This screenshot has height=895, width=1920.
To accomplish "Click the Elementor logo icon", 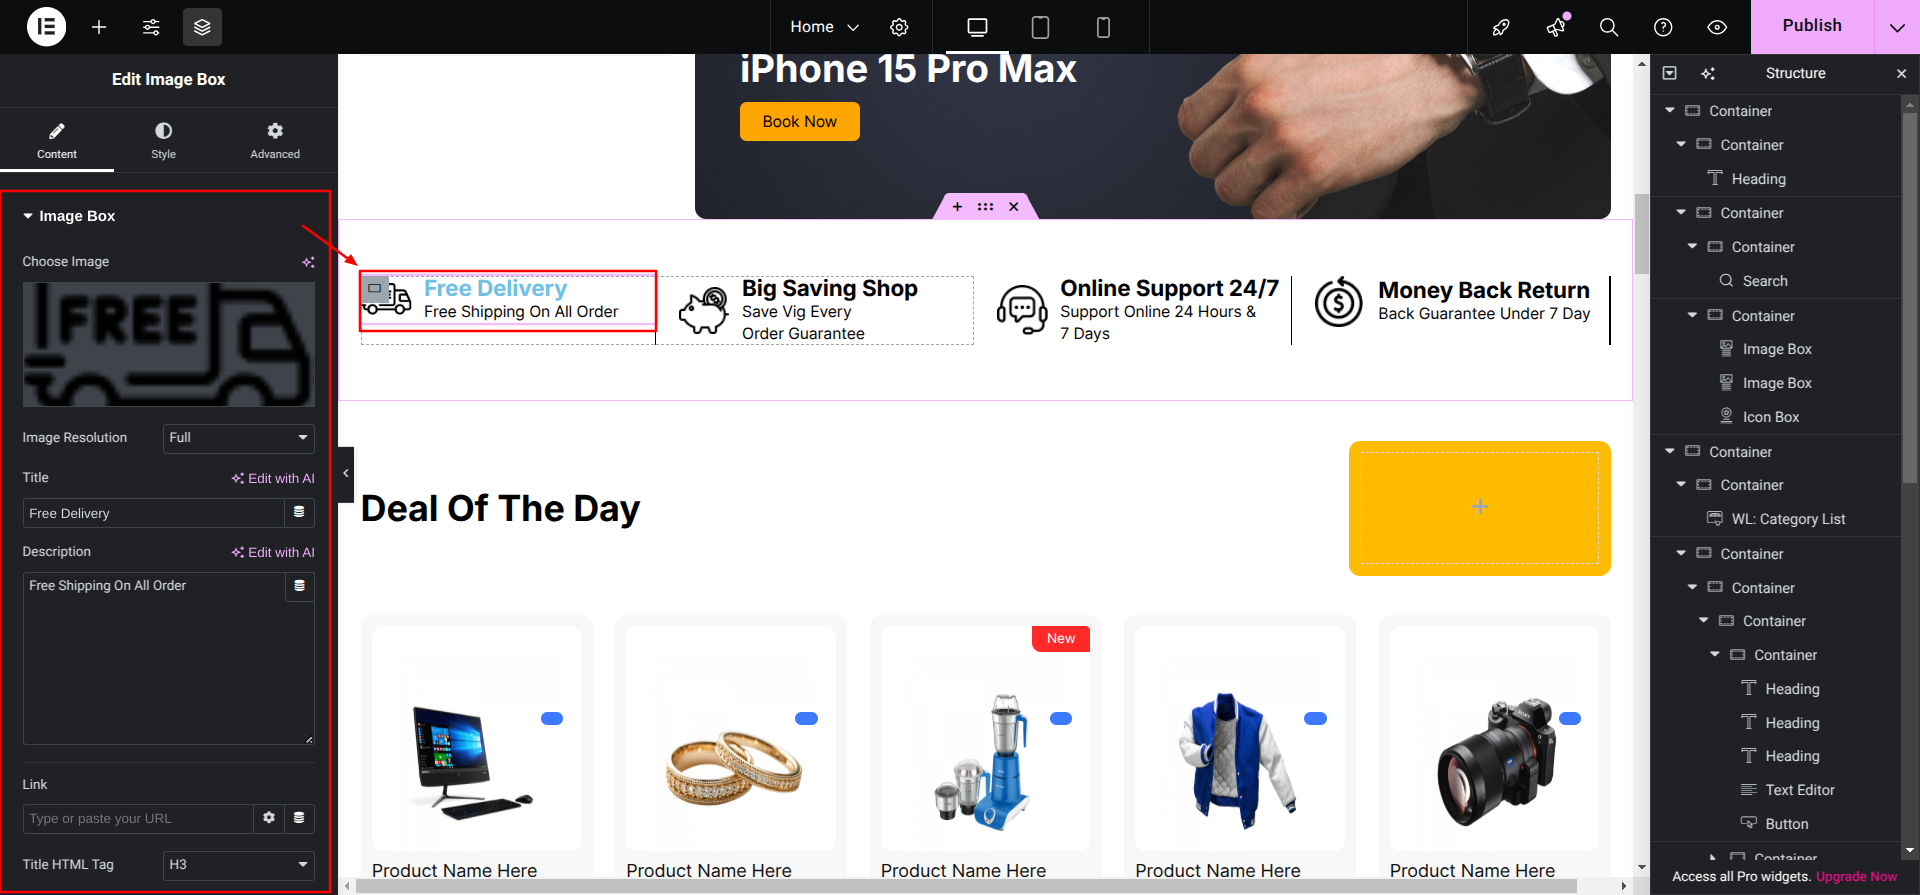I will coord(46,27).
